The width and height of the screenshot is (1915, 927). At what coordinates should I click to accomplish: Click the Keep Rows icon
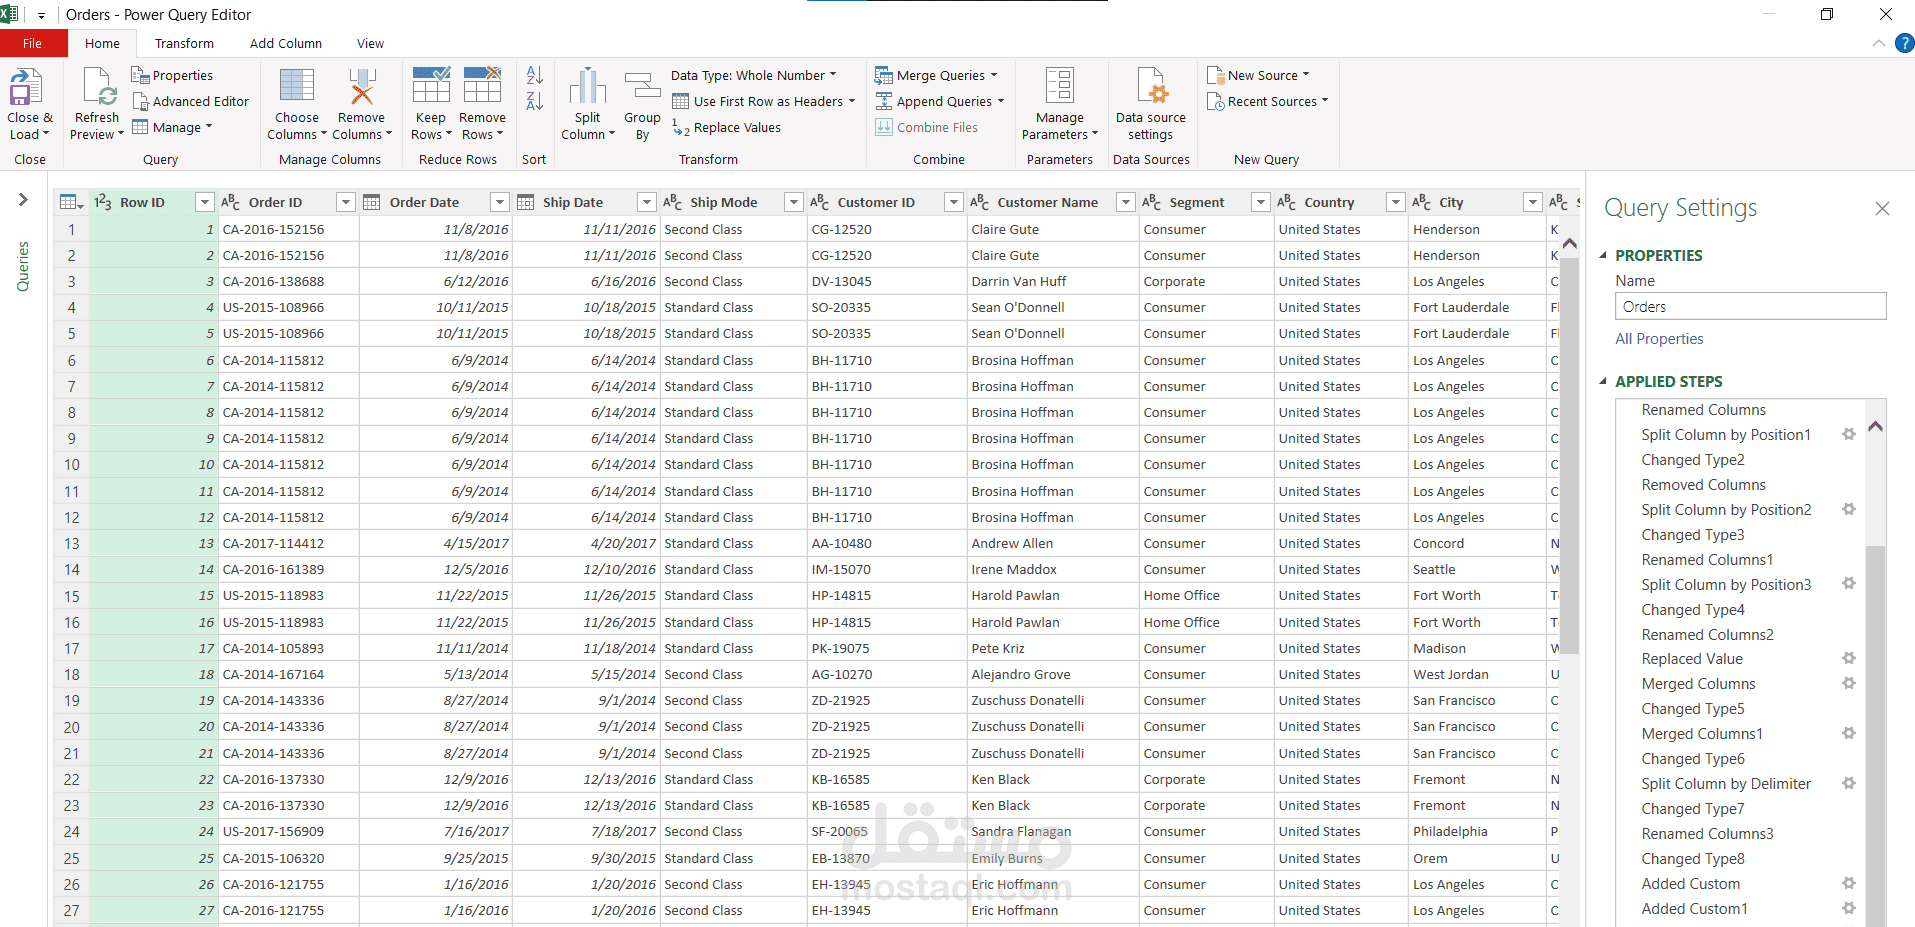point(431,85)
